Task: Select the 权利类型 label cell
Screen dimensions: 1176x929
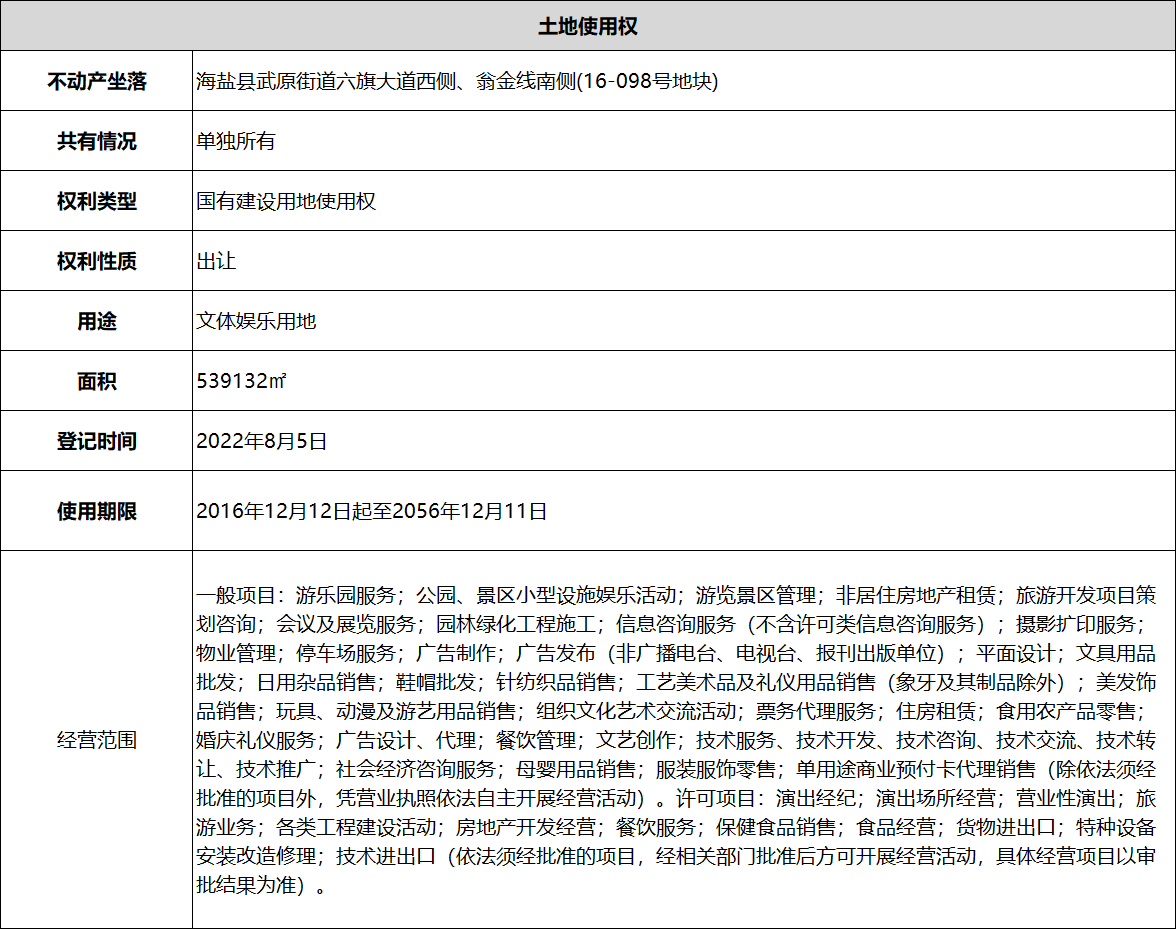Action: pos(97,201)
